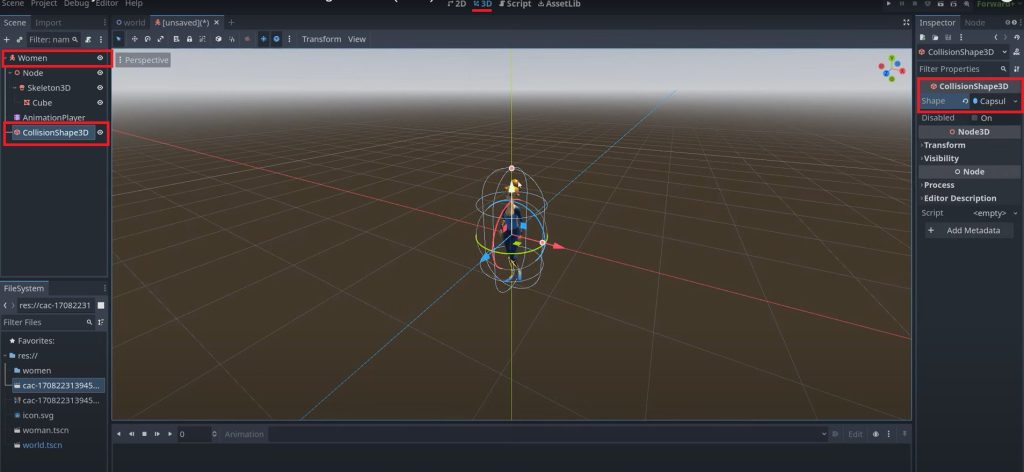The width and height of the screenshot is (1024, 472).
Task: Open the Inspector object history icon
Action: tap(1016, 38)
